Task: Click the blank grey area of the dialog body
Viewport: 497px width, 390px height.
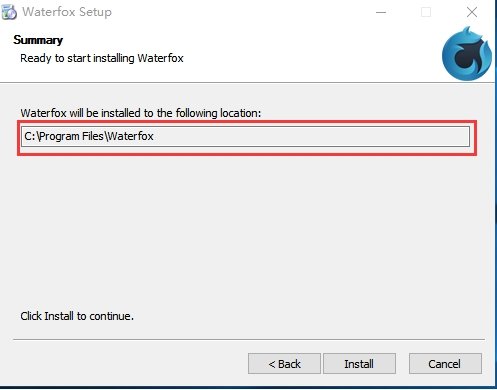Action: (x=247, y=233)
